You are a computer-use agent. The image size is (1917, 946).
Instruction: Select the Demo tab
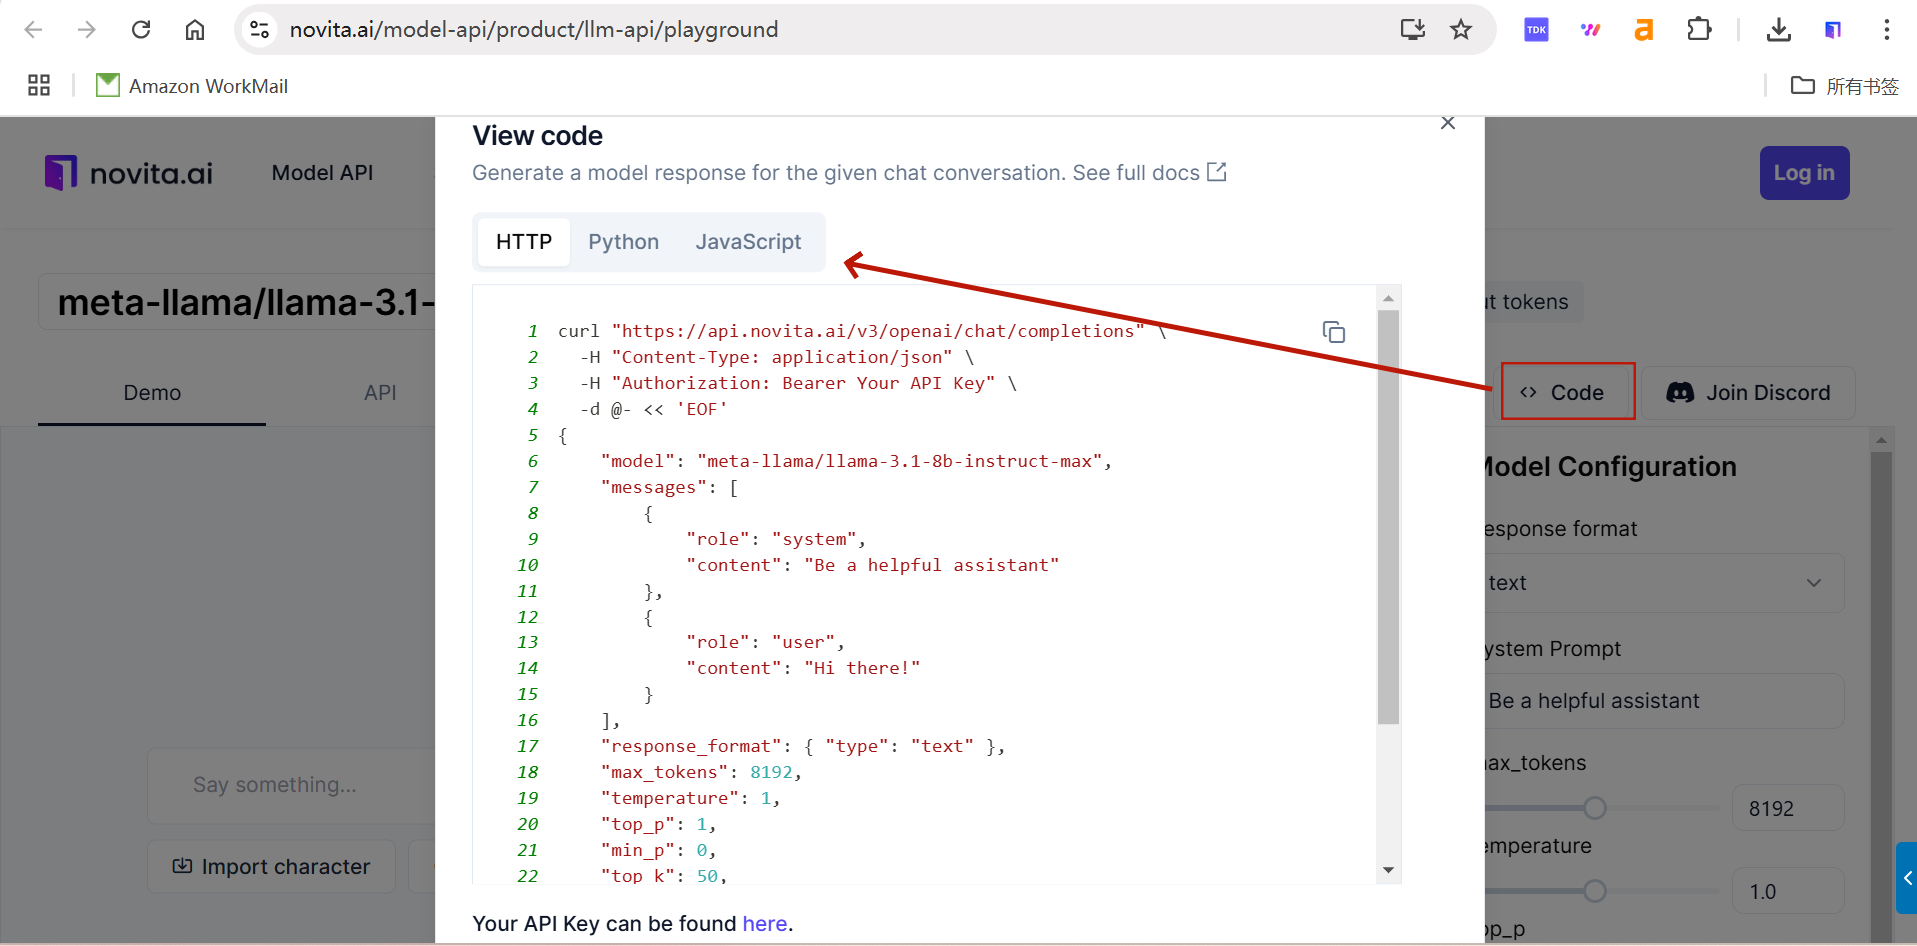pos(152,393)
